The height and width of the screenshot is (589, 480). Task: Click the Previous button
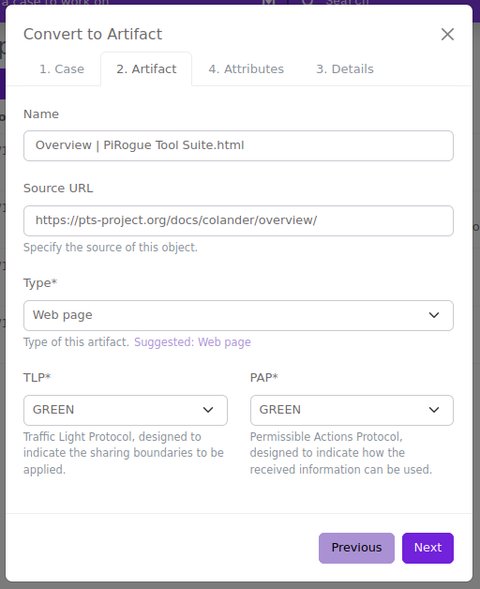356,548
